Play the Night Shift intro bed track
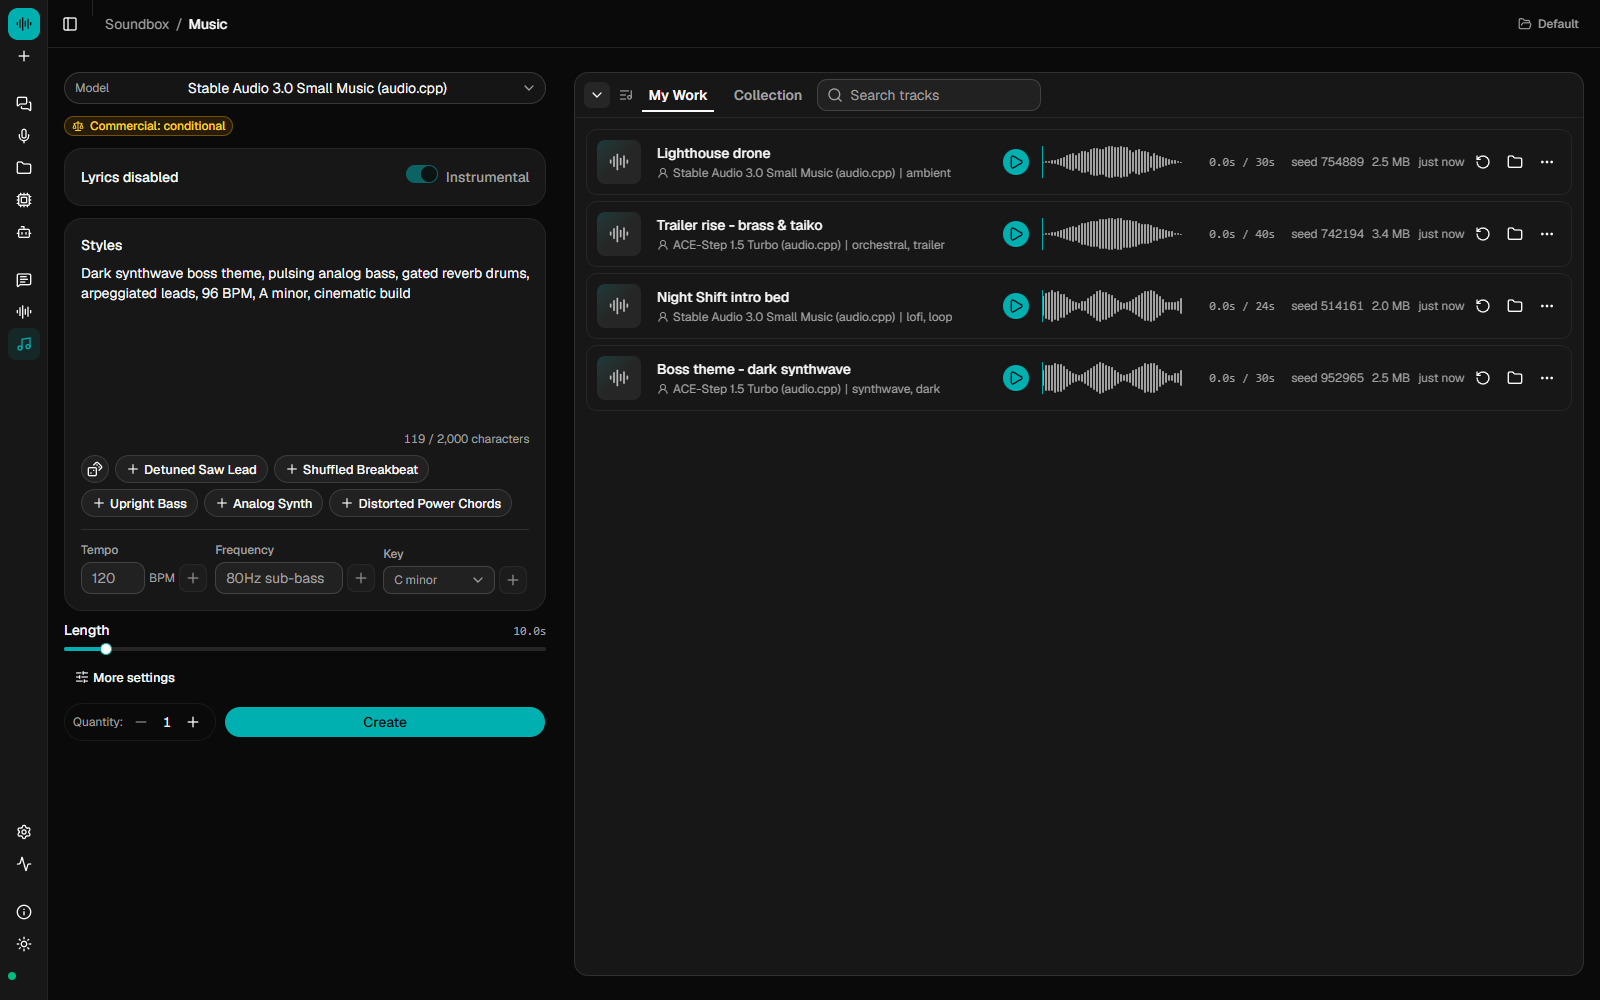 tap(1016, 306)
